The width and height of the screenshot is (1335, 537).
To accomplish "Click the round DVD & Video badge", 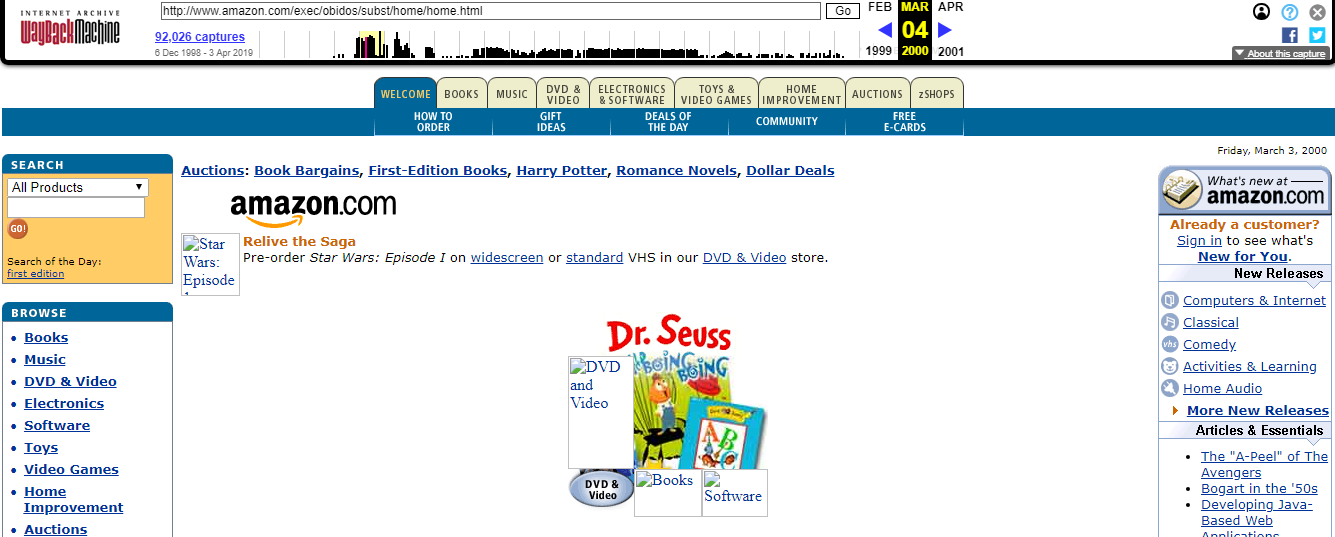I will click(x=602, y=489).
